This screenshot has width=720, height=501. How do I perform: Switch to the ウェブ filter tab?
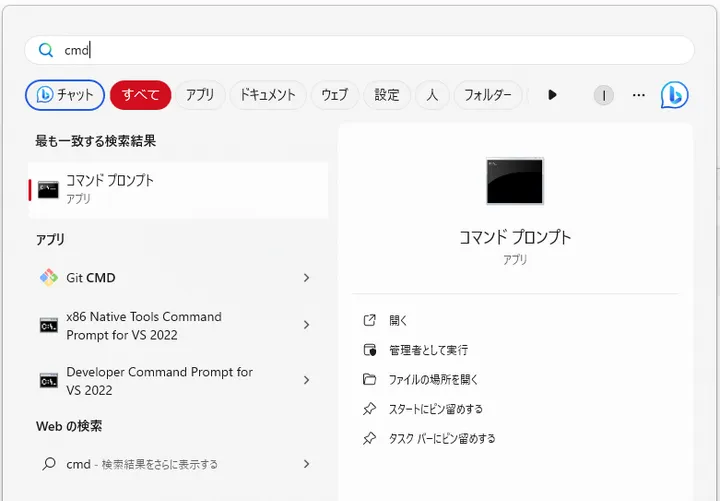click(x=334, y=95)
